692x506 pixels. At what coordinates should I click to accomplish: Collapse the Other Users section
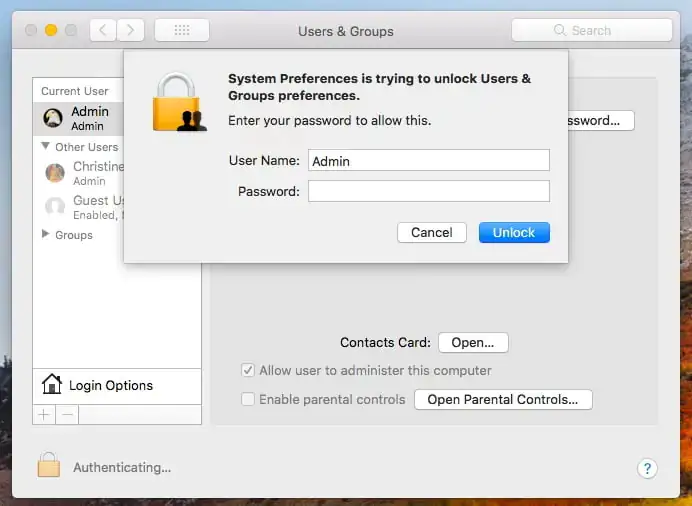[x=45, y=146]
